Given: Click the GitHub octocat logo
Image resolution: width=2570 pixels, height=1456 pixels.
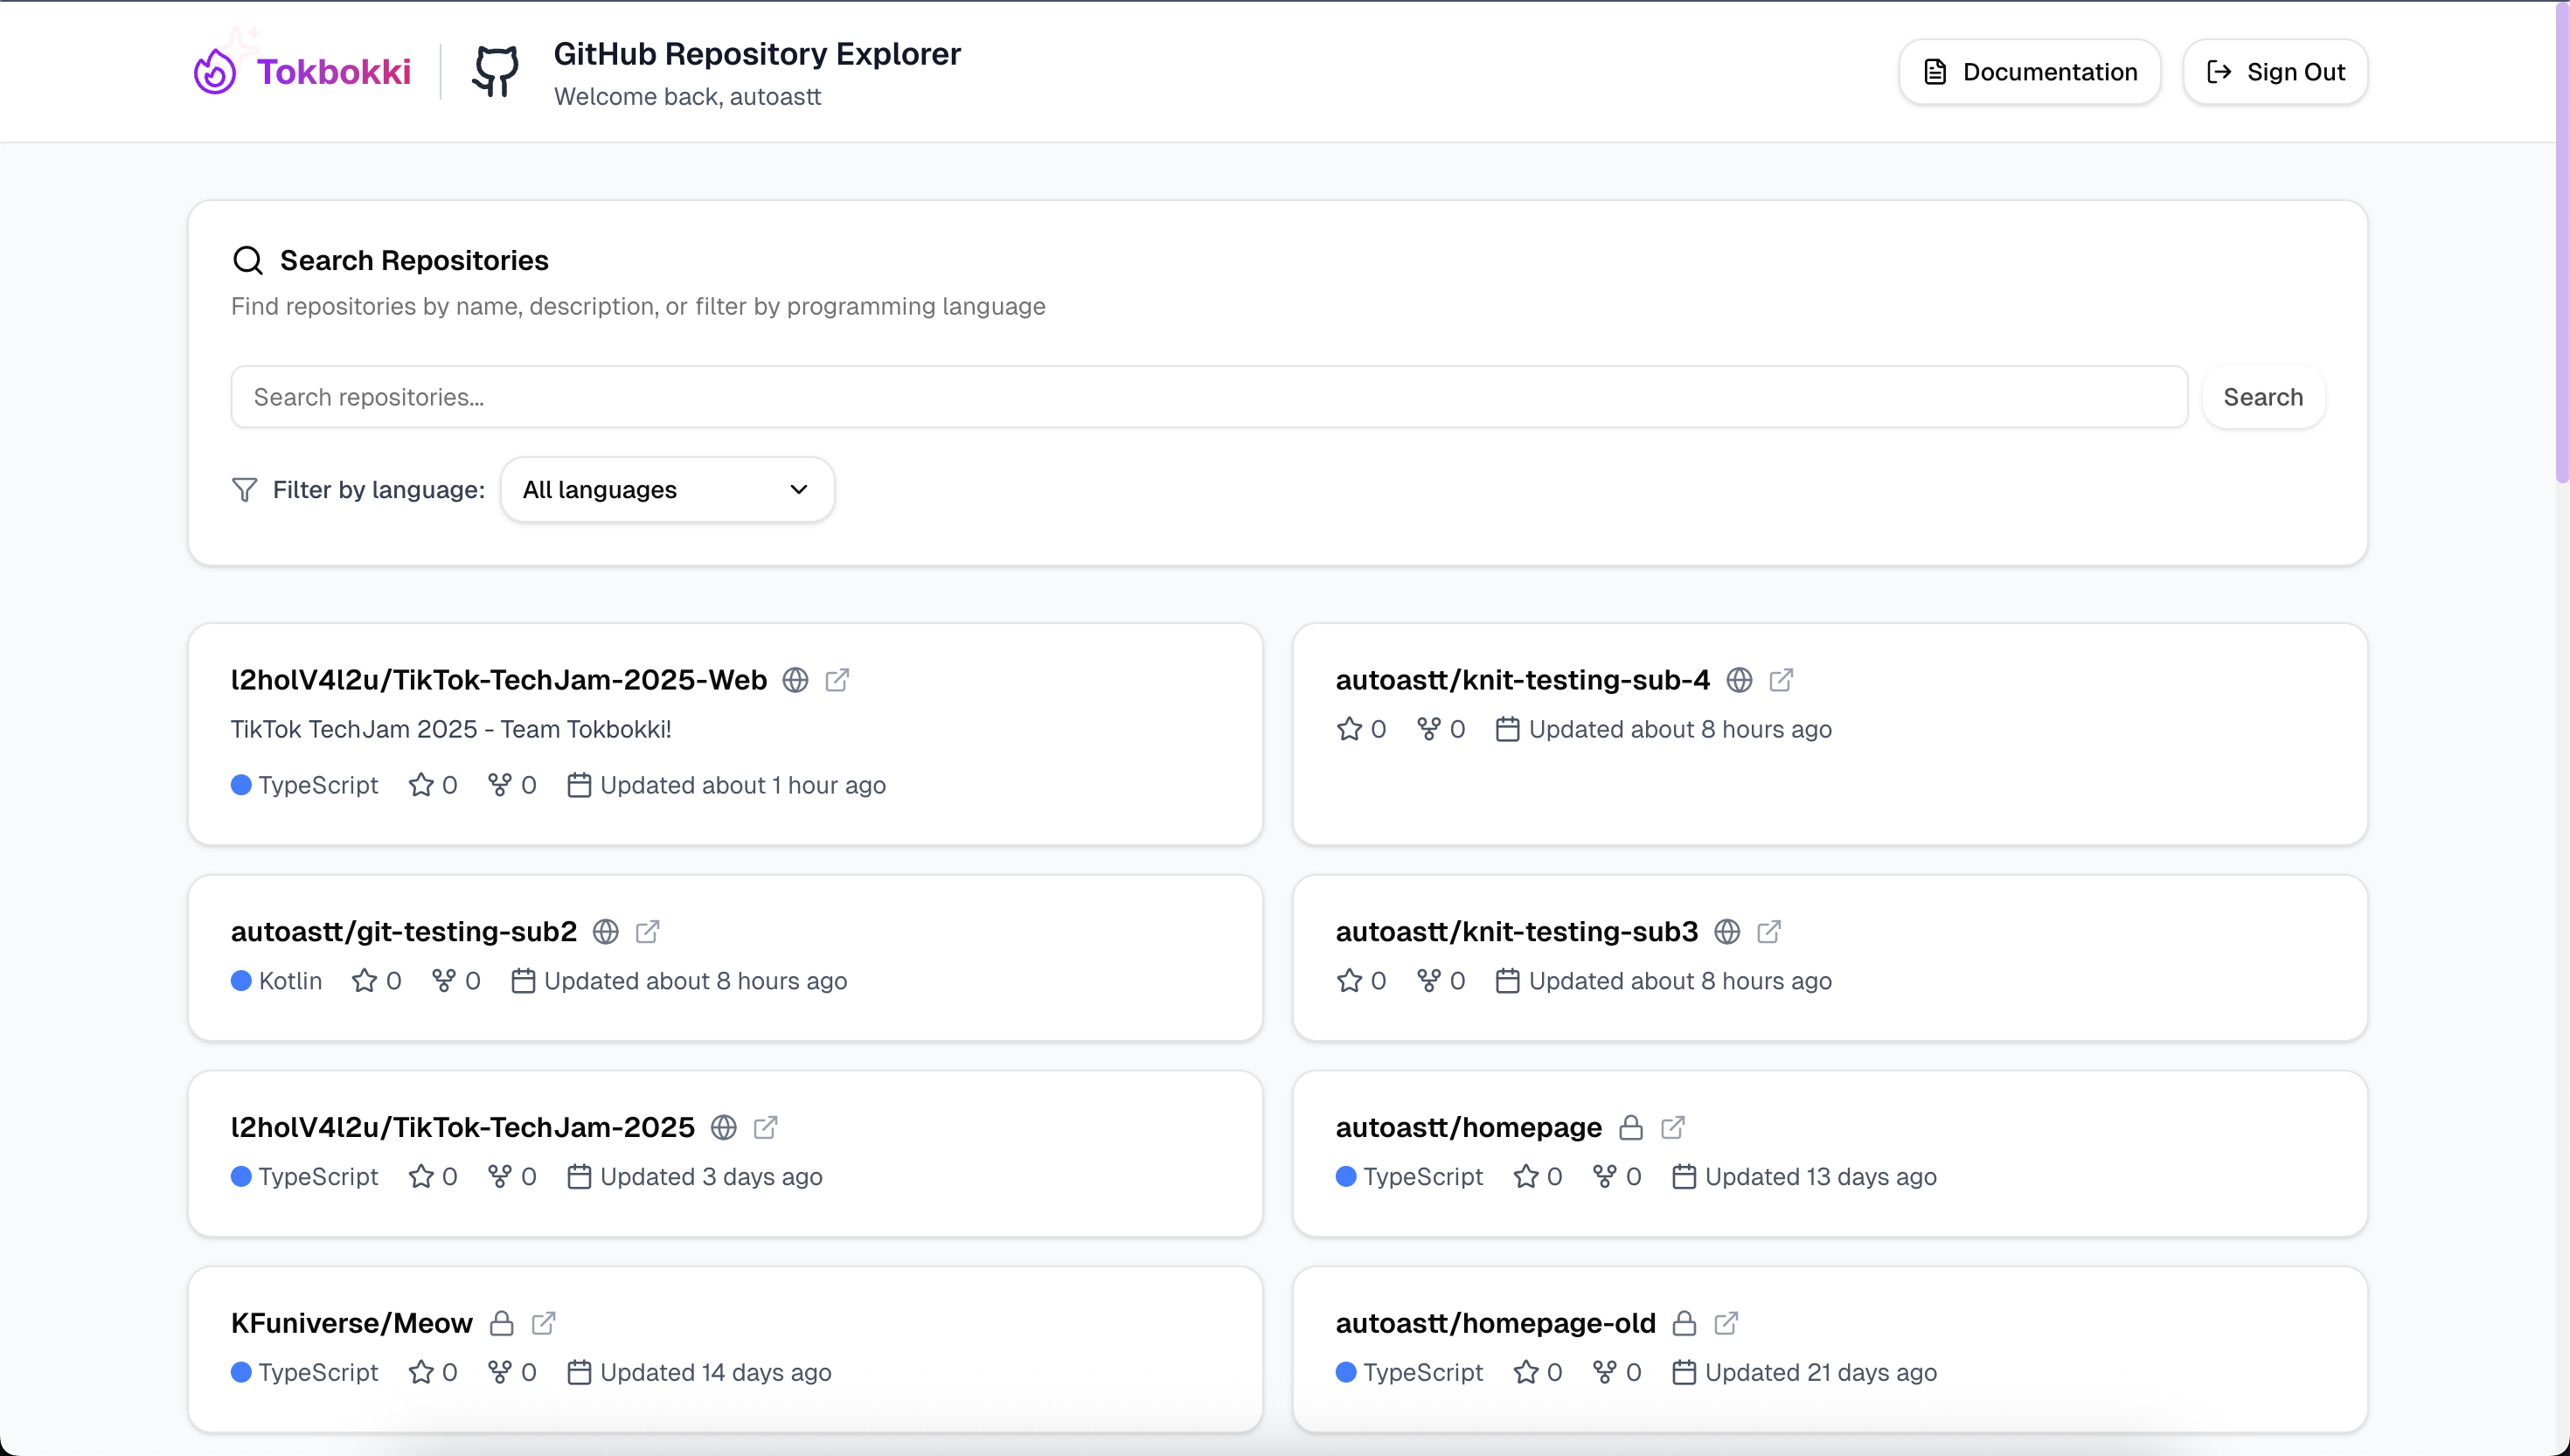Looking at the screenshot, I should point(496,72).
